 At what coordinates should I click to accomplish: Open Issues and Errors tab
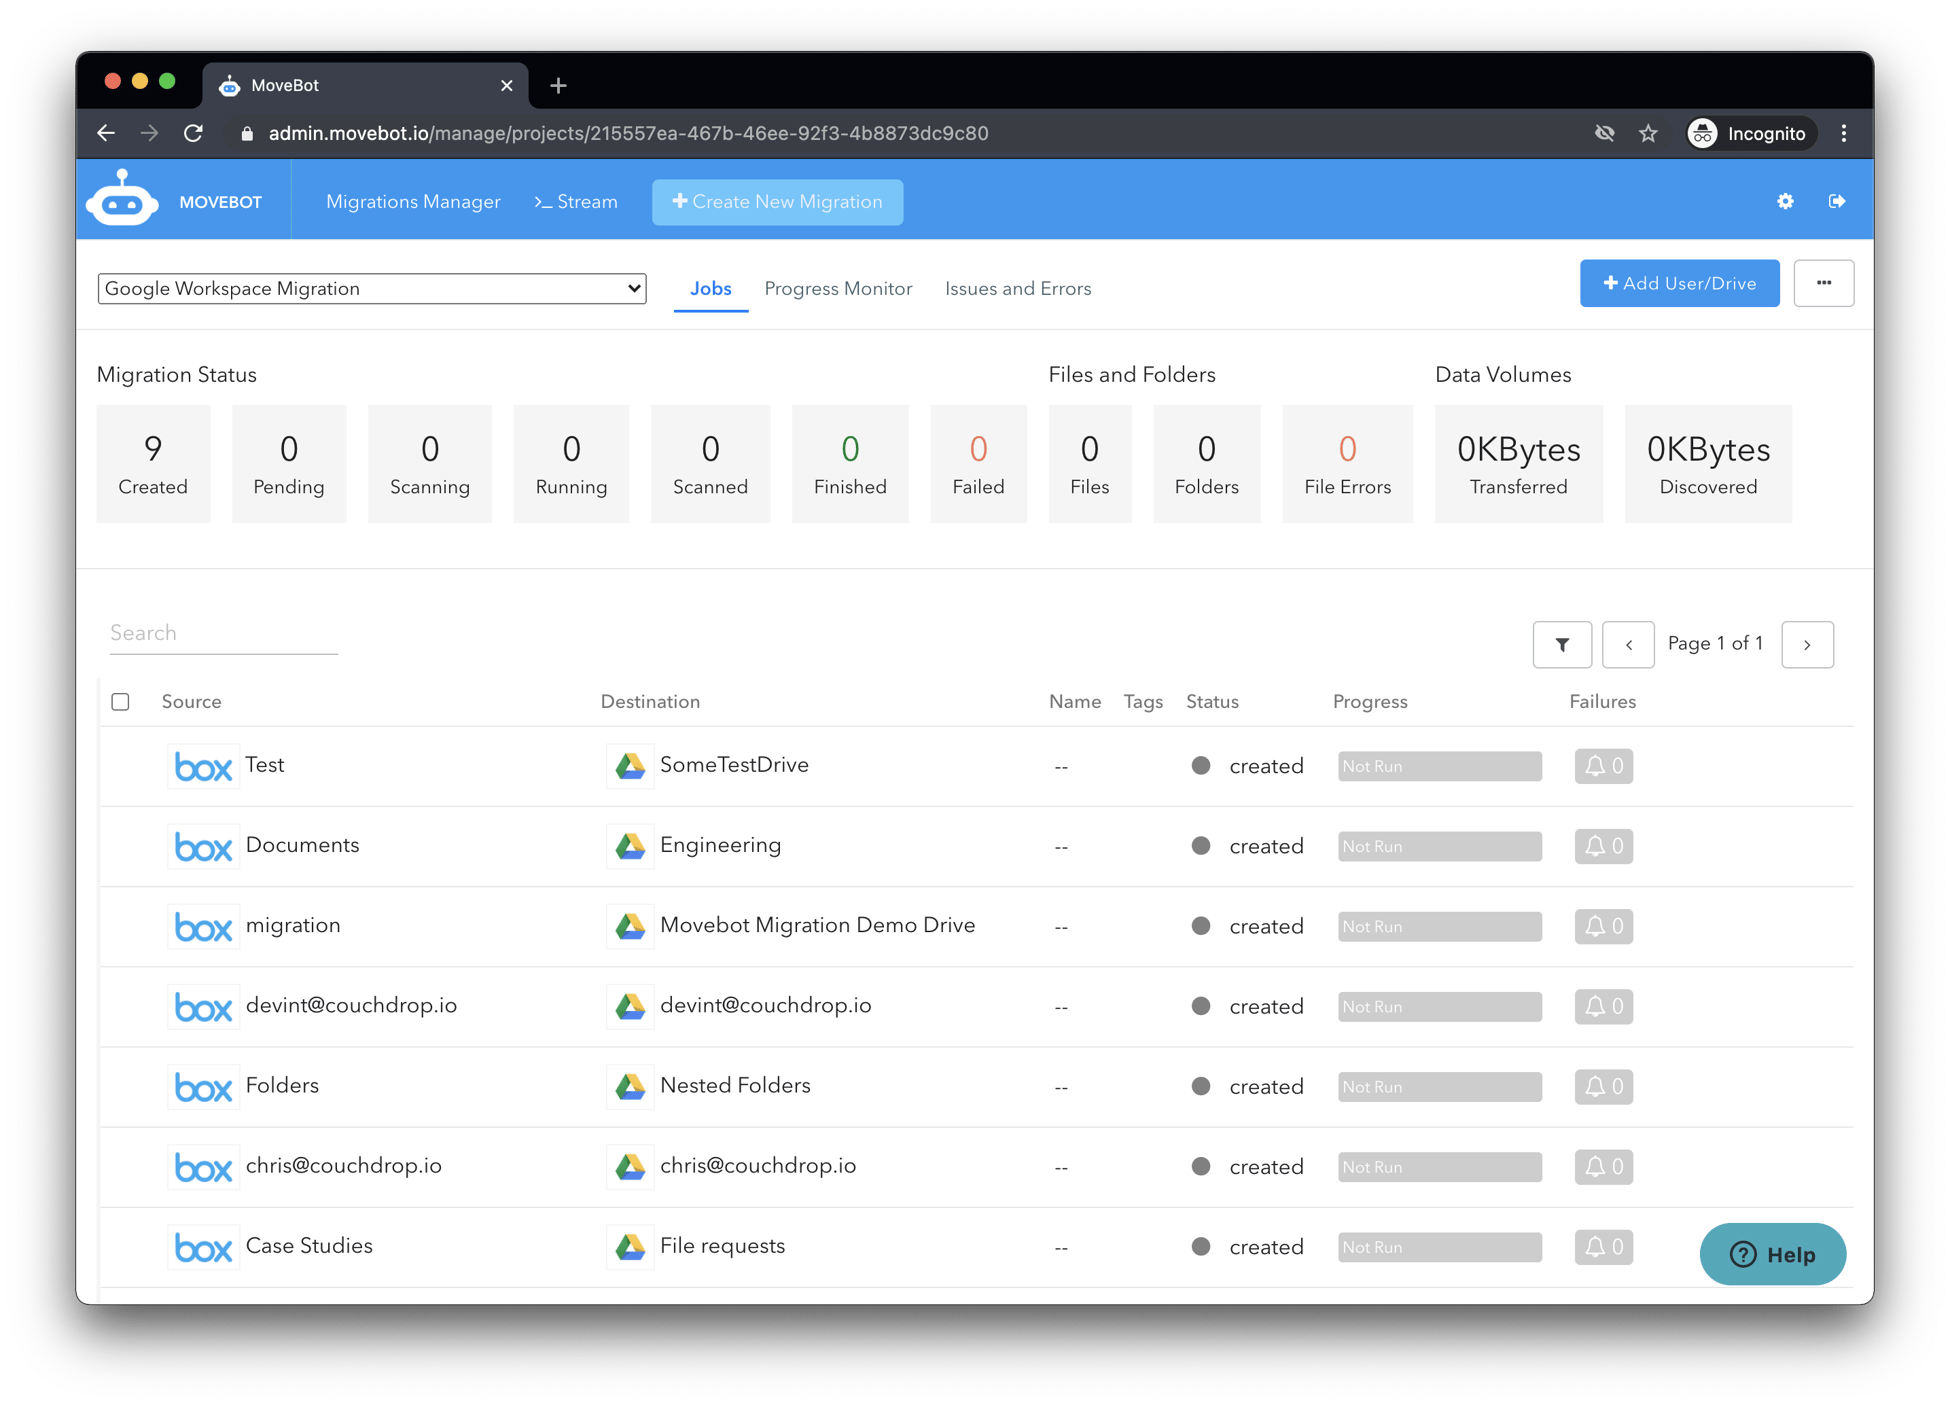[1017, 289]
